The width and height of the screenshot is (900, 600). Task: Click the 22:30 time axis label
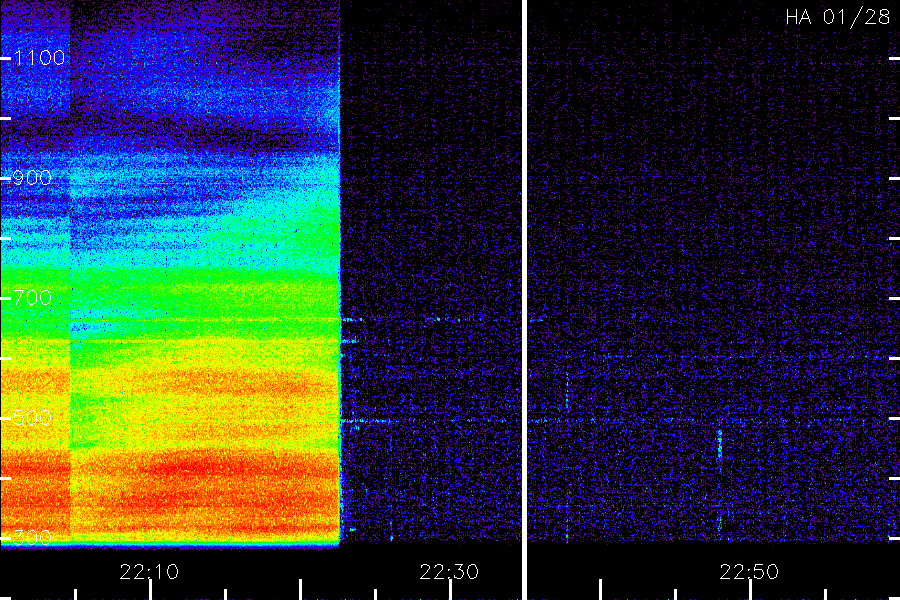pyautogui.click(x=449, y=572)
